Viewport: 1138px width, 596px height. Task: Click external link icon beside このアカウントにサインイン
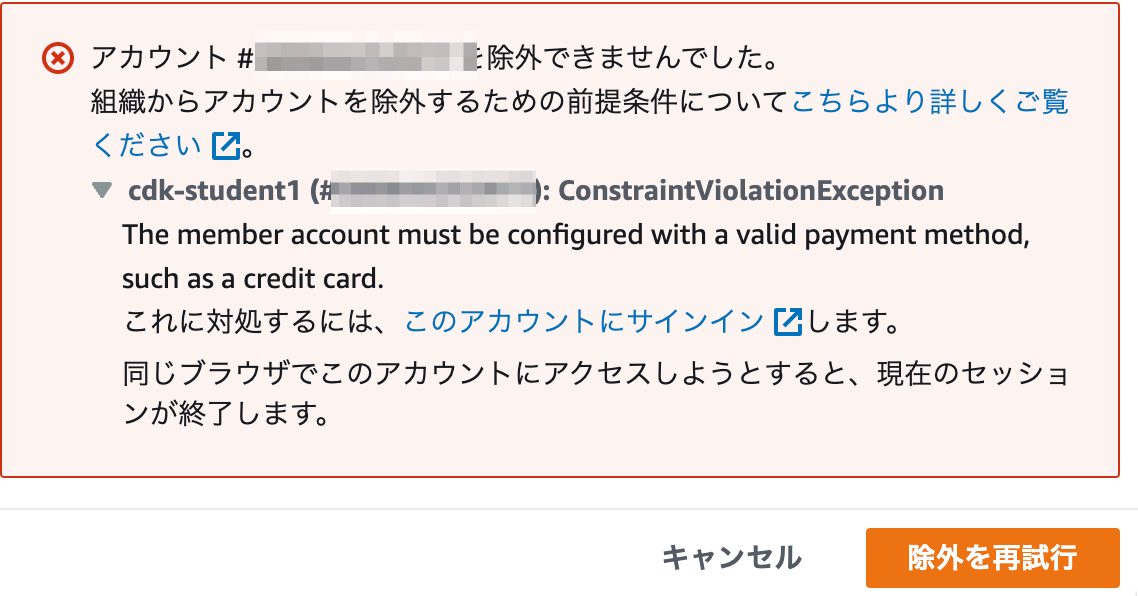point(787,322)
